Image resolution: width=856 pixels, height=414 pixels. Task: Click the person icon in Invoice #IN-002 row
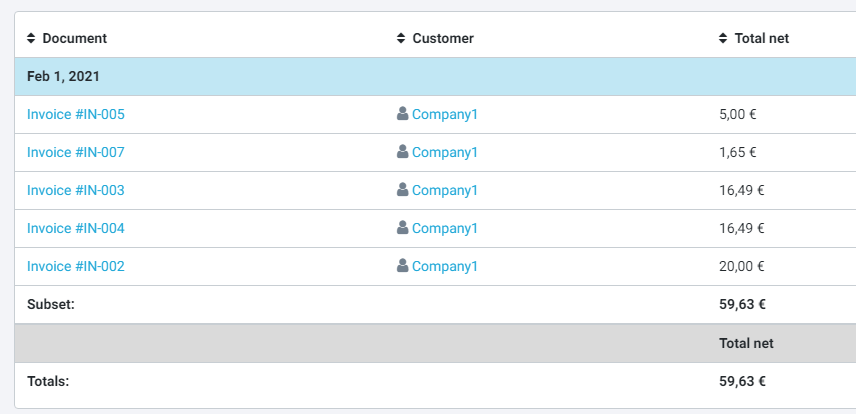[403, 266]
